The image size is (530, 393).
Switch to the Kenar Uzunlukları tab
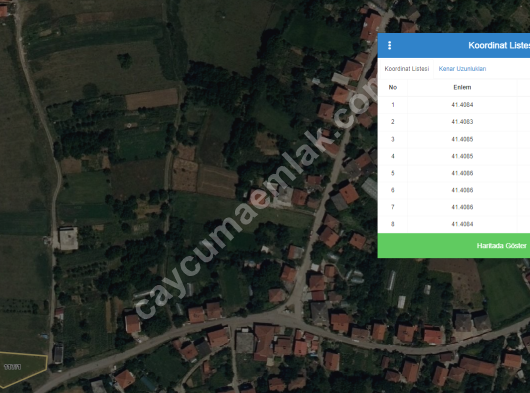pyautogui.click(x=462, y=69)
